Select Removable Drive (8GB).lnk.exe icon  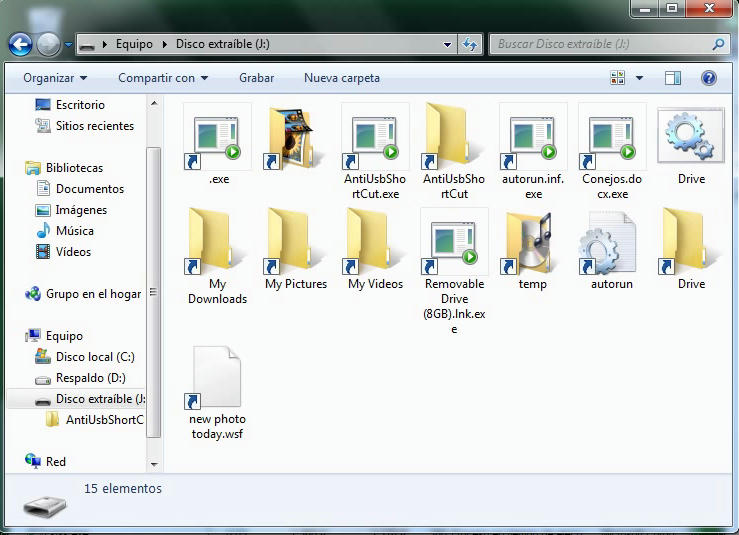[454, 242]
